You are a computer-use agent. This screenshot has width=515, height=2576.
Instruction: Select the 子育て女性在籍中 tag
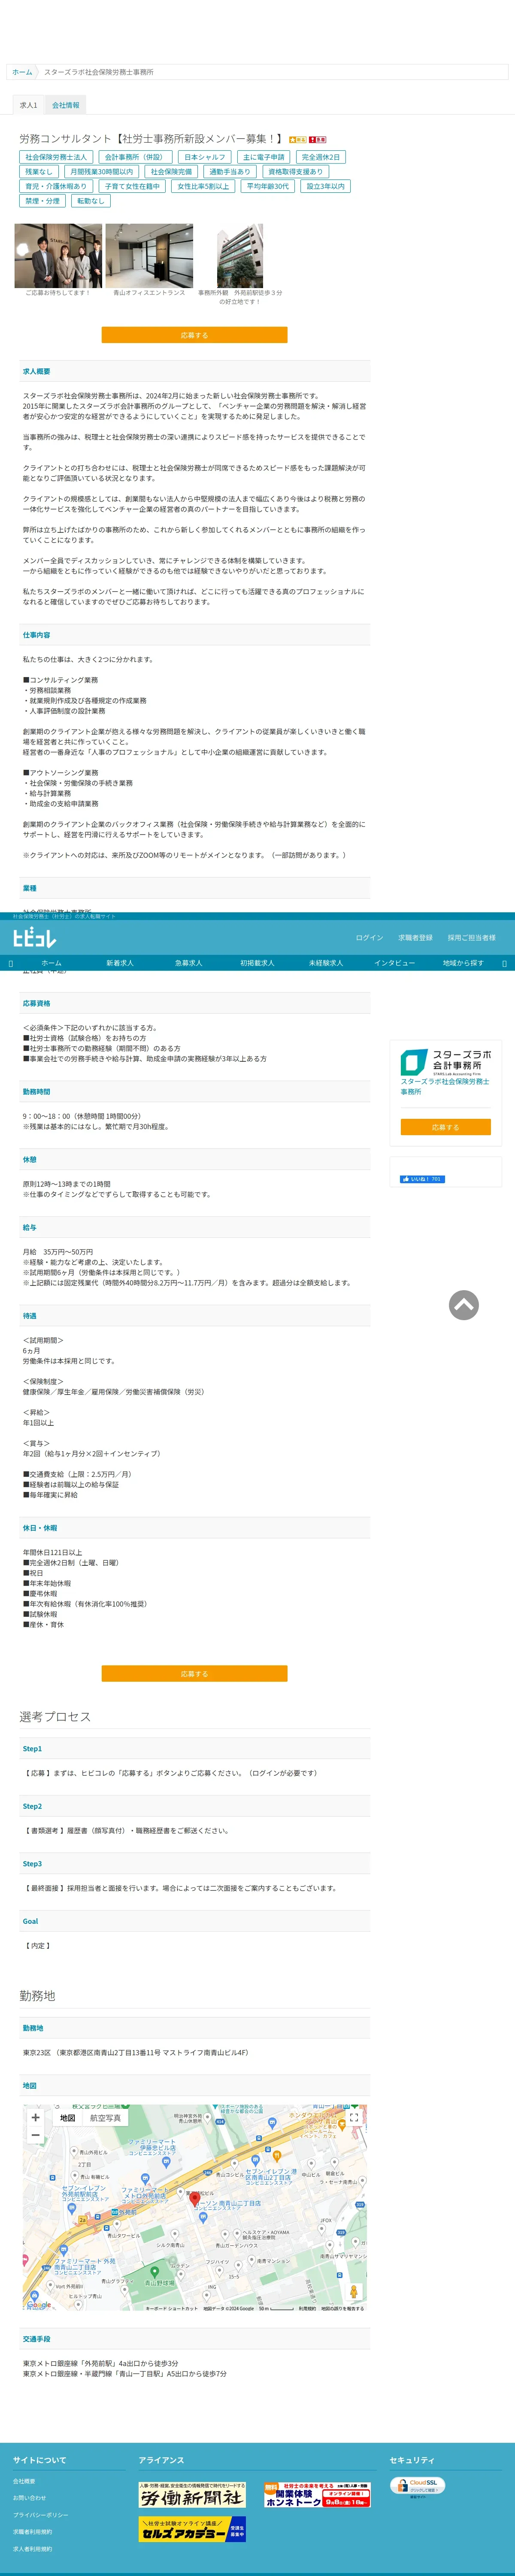(132, 186)
